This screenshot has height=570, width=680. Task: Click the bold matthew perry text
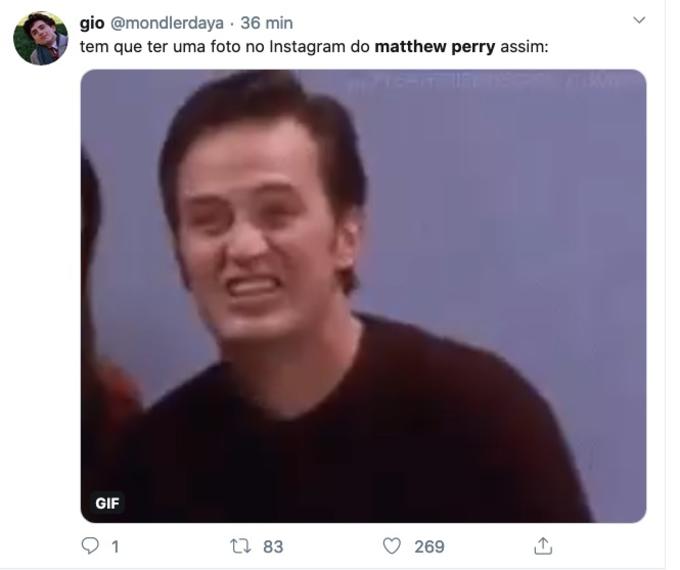click(435, 46)
